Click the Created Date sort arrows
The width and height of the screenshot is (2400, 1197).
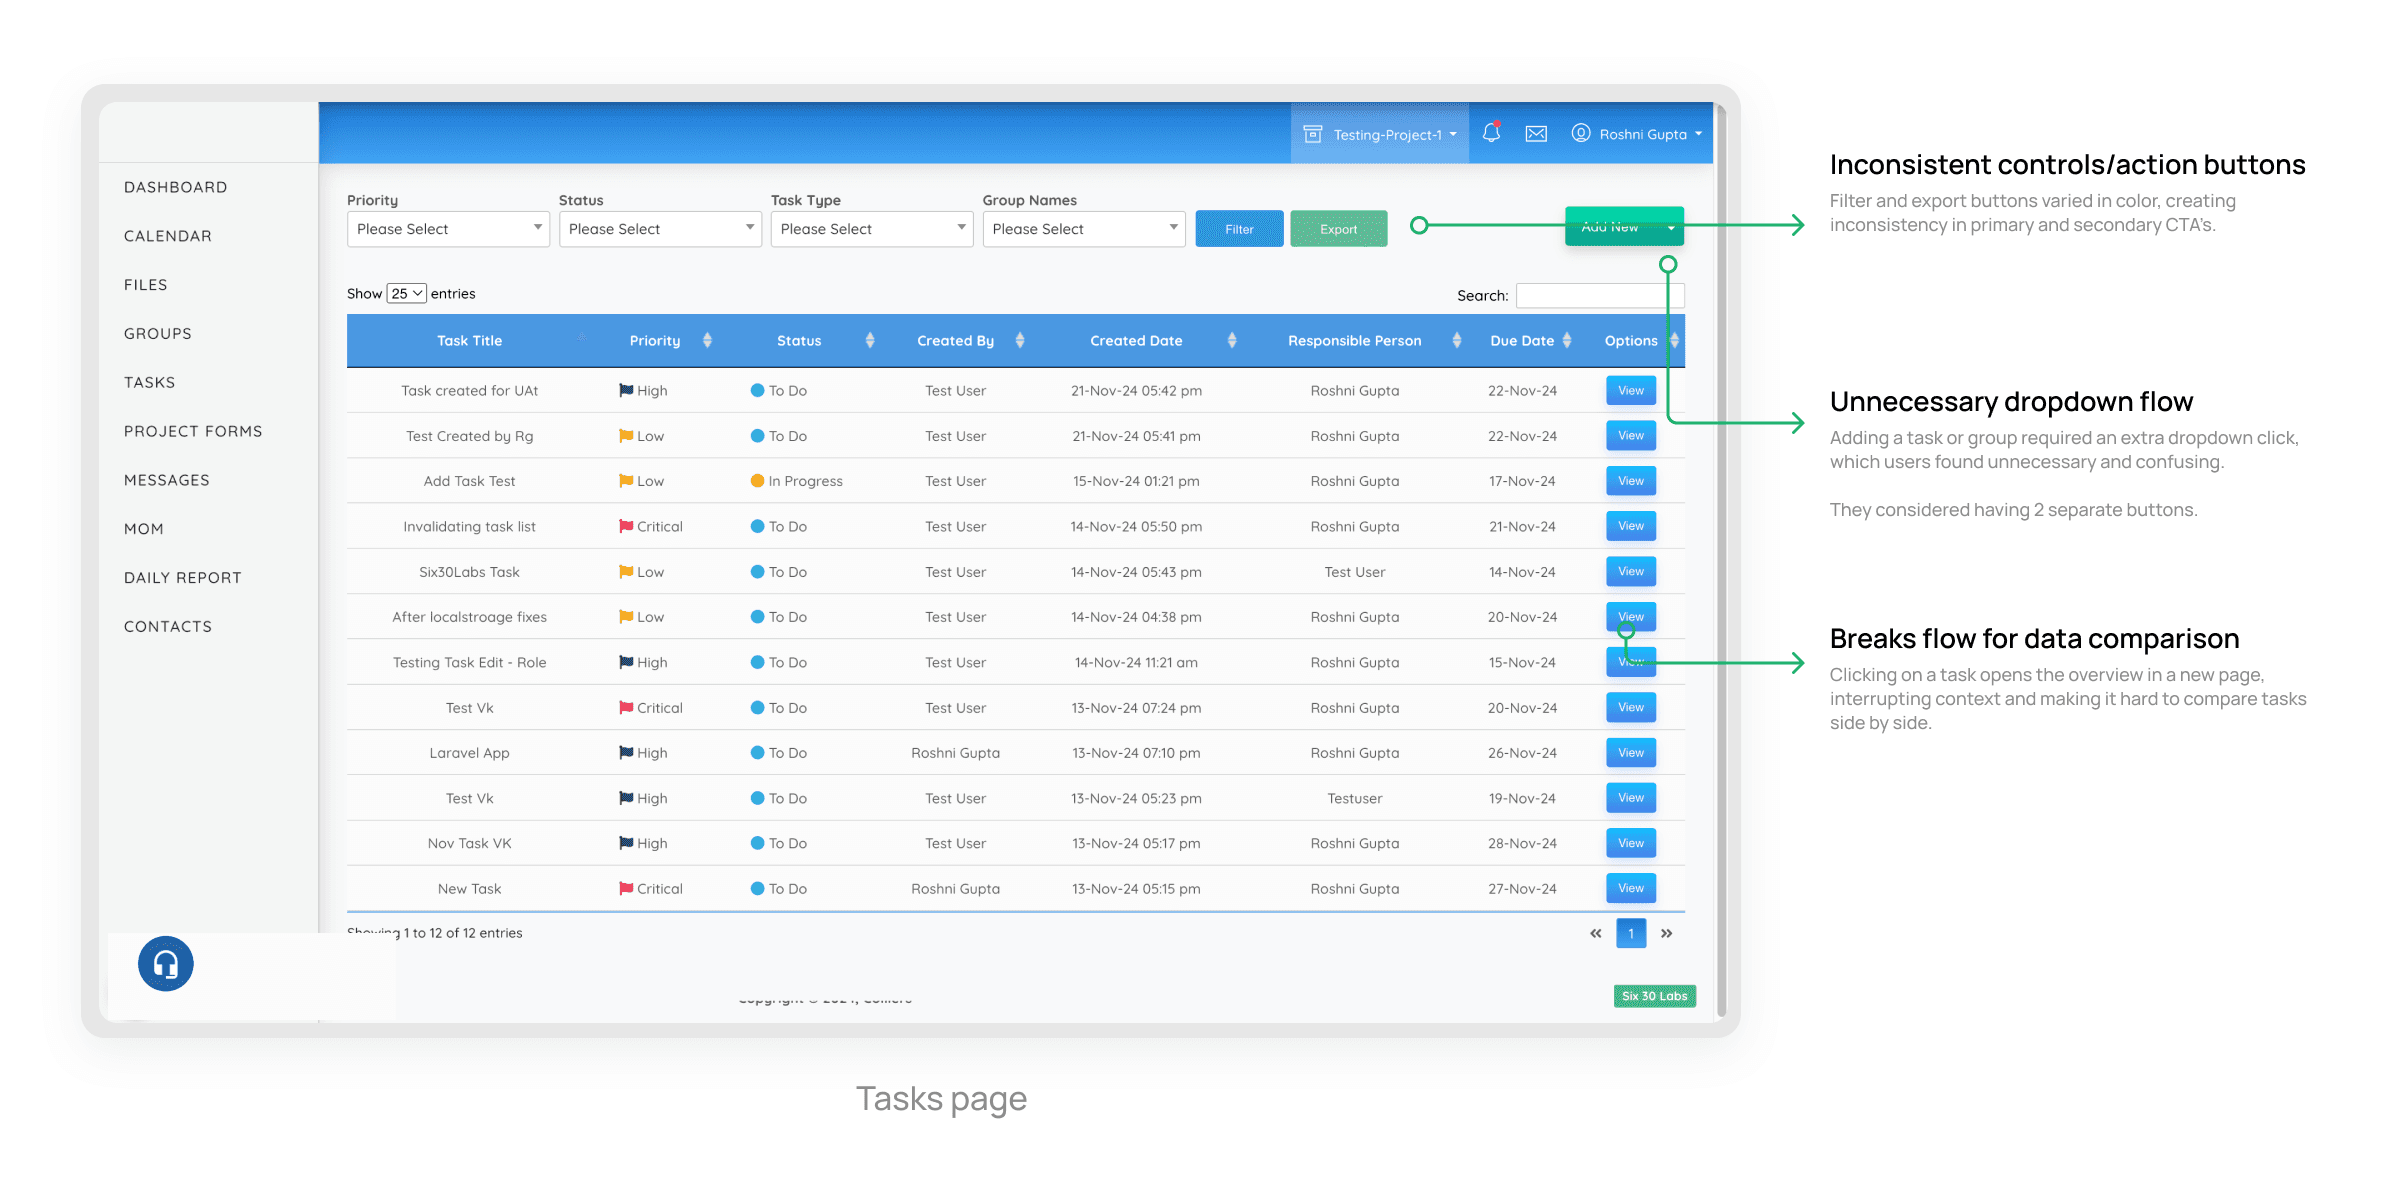tap(1232, 341)
